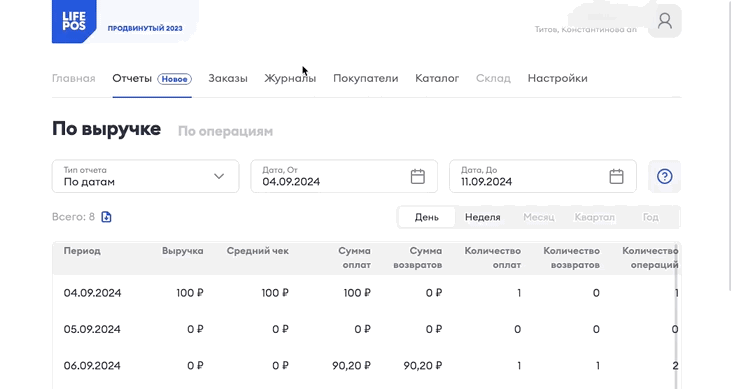Screen dimensions: 731x389
Task: Go to the Главная tab
Action: [x=74, y=78]
